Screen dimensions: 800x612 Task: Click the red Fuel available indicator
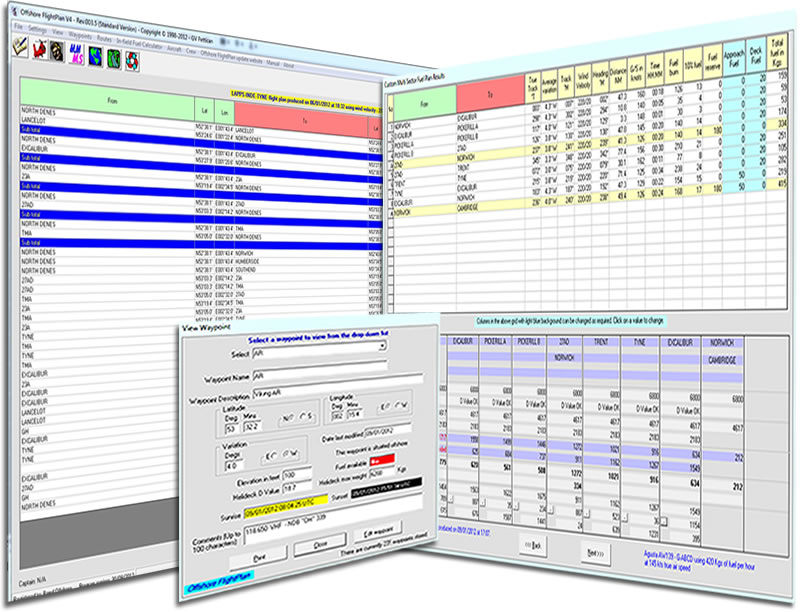coord(382,460)
